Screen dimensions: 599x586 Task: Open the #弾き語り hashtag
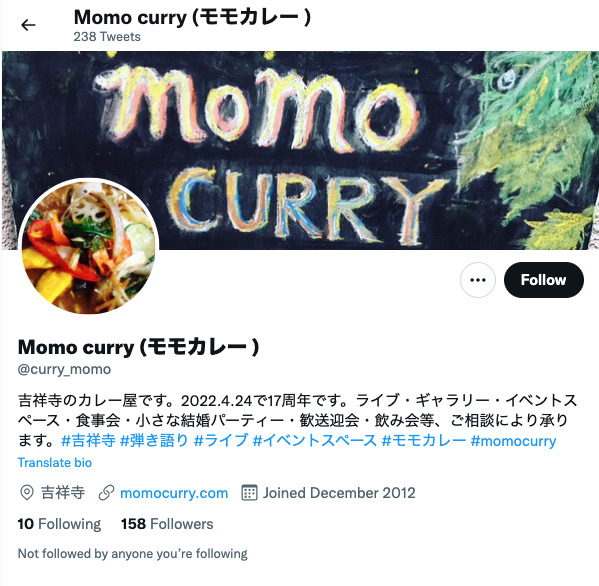pyautogui.click(x=154, y=440)
